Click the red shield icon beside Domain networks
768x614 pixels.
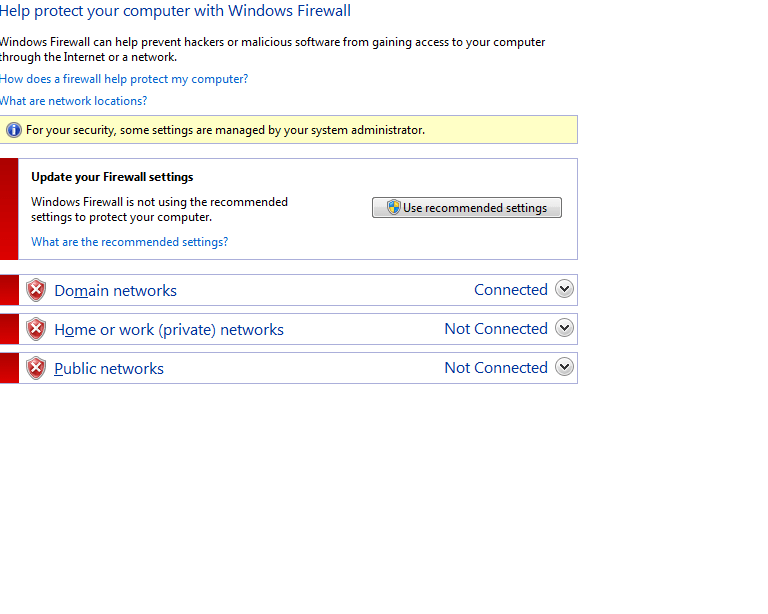pyautogui.click(x=36, y=290)
